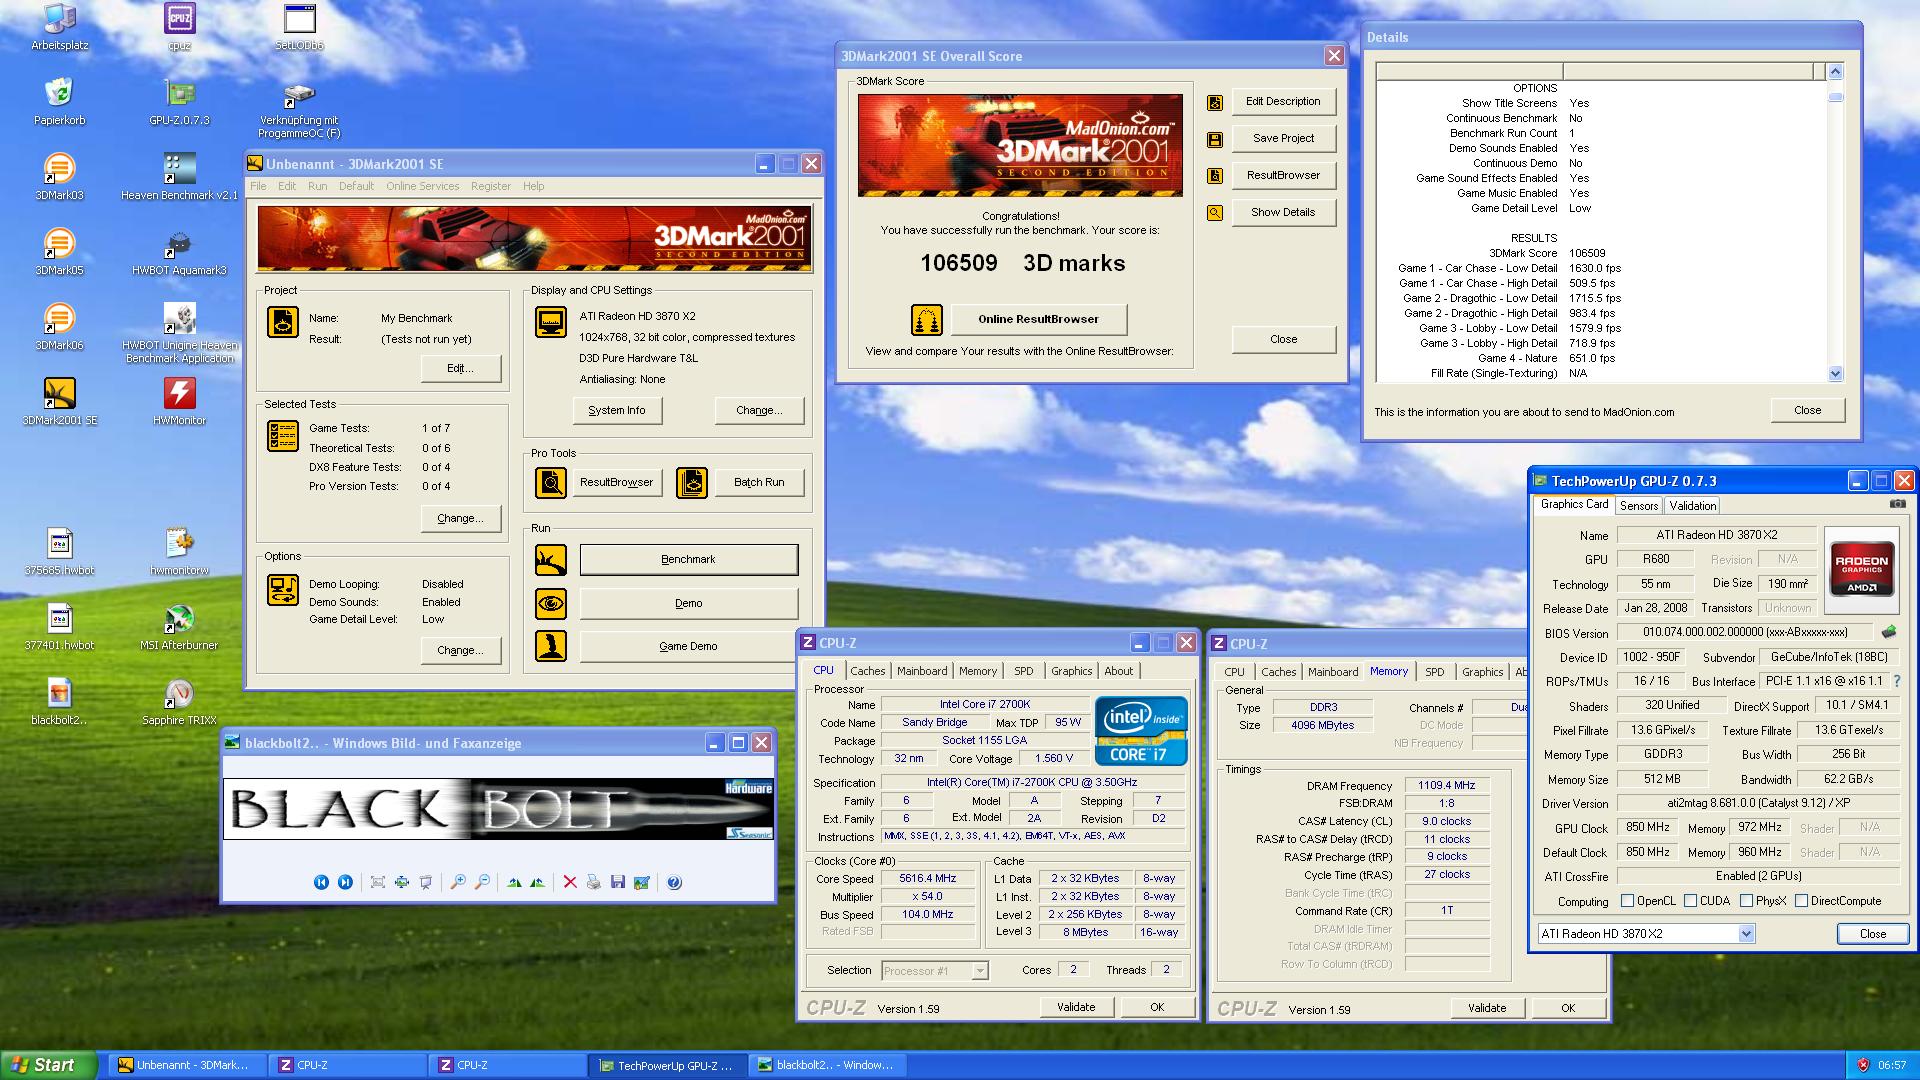
Task: Click Validate in the left CPU-Z window
Action: [x=1076, y=1007]
